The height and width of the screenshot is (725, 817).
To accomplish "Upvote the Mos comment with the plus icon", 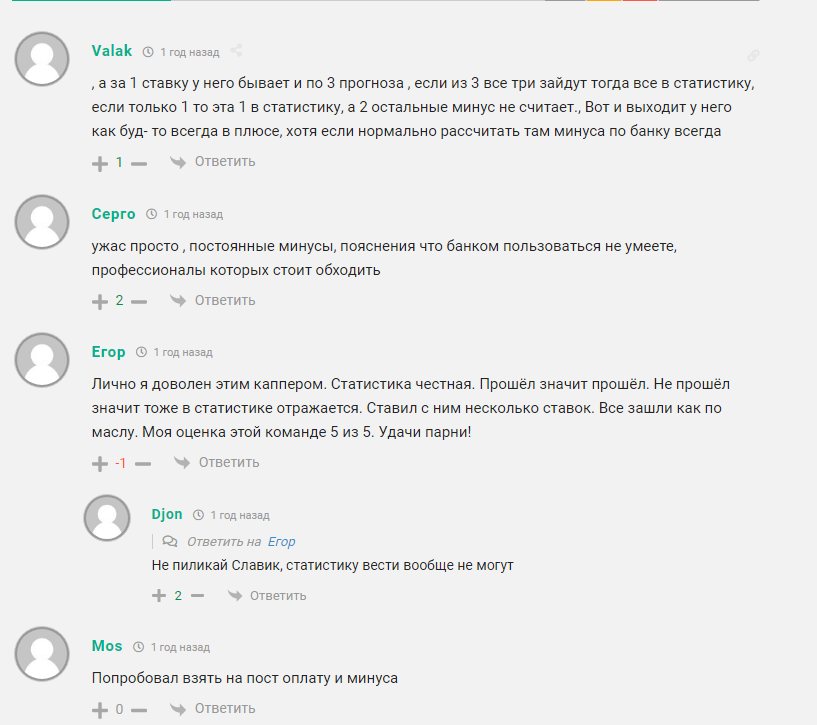I will point(100,710).
